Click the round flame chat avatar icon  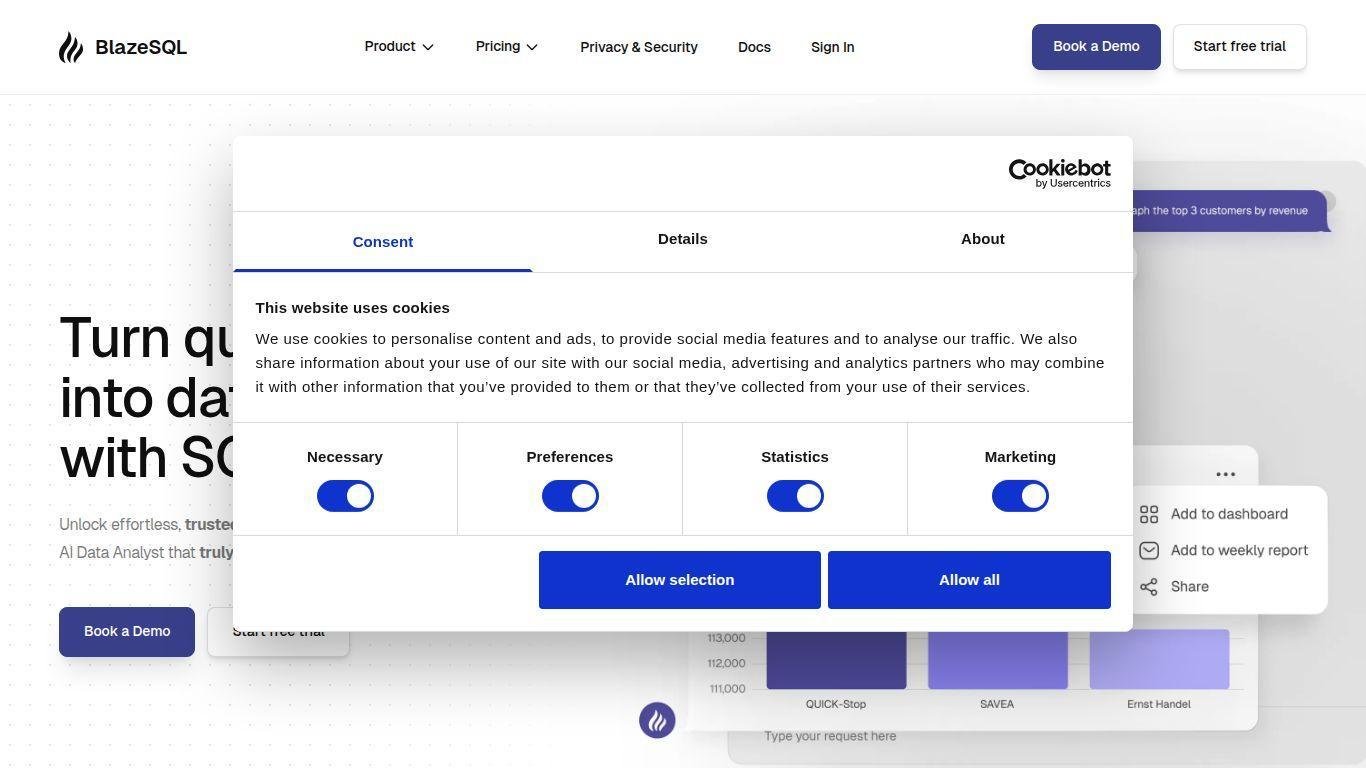(657, 720)
